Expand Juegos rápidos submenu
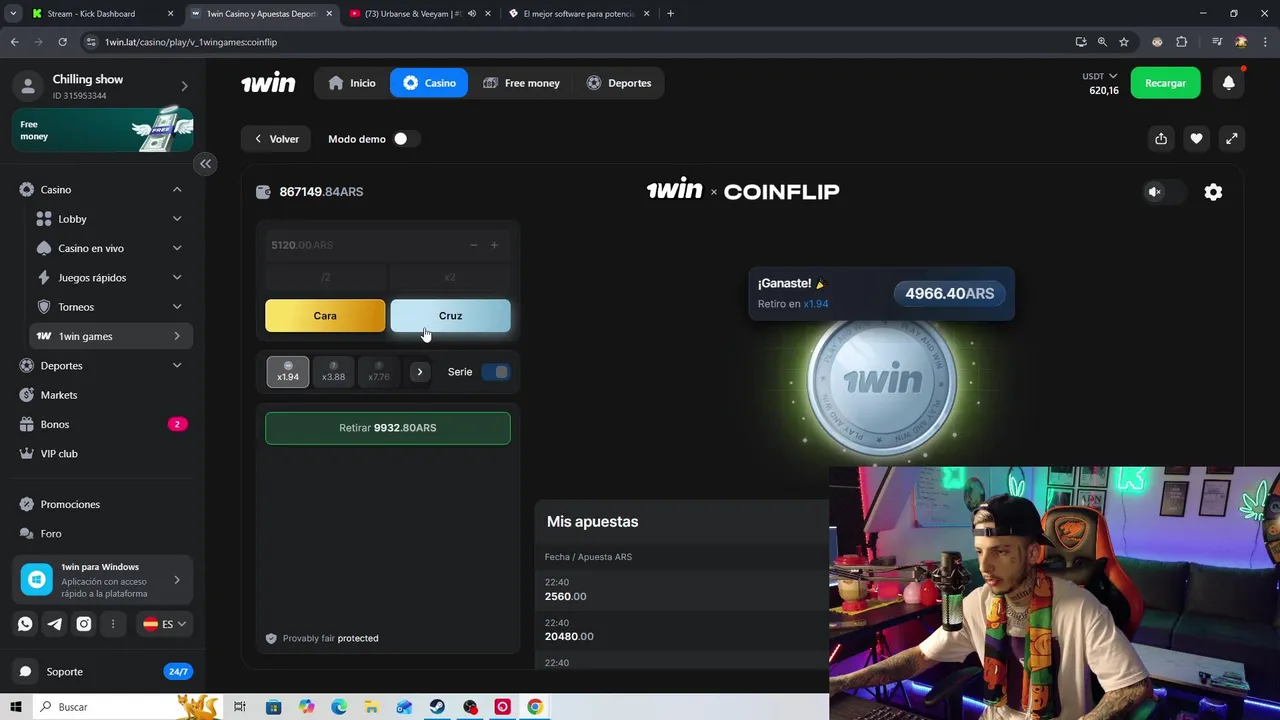This screenshot has width=1280, height=720. pos(177,278)
